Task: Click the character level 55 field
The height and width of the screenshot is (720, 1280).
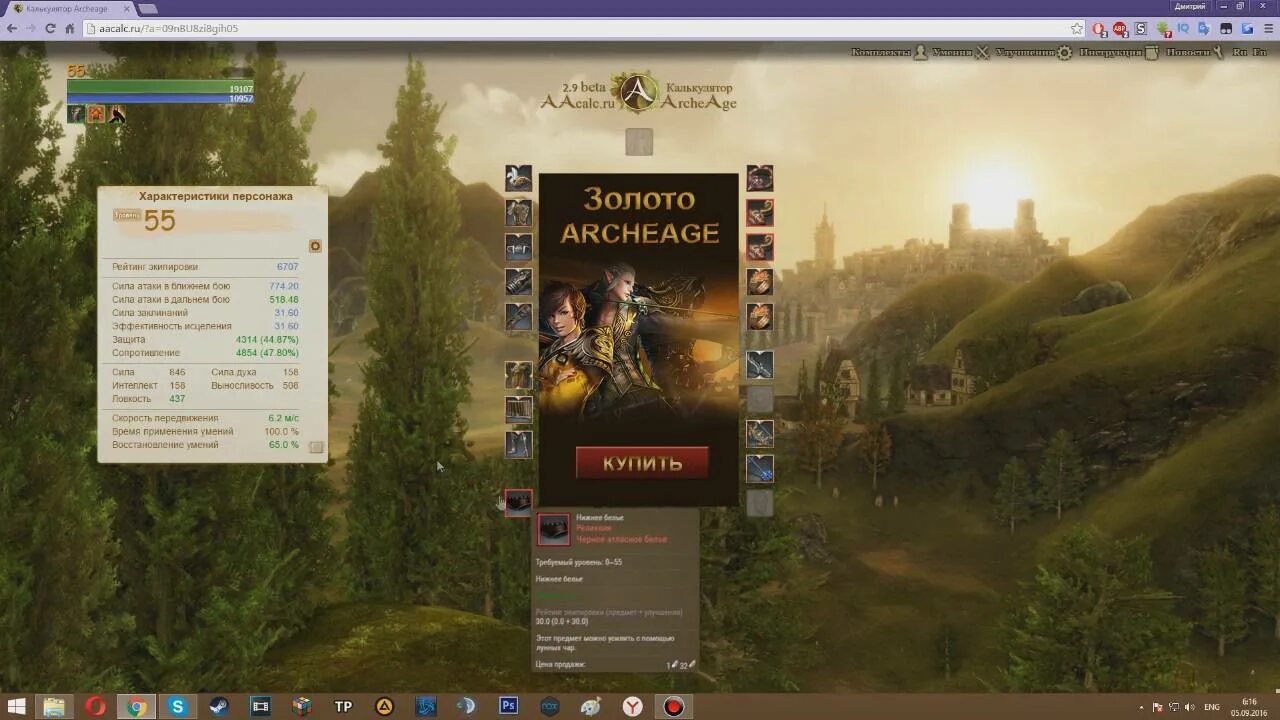Action: (x=160, y=221)
